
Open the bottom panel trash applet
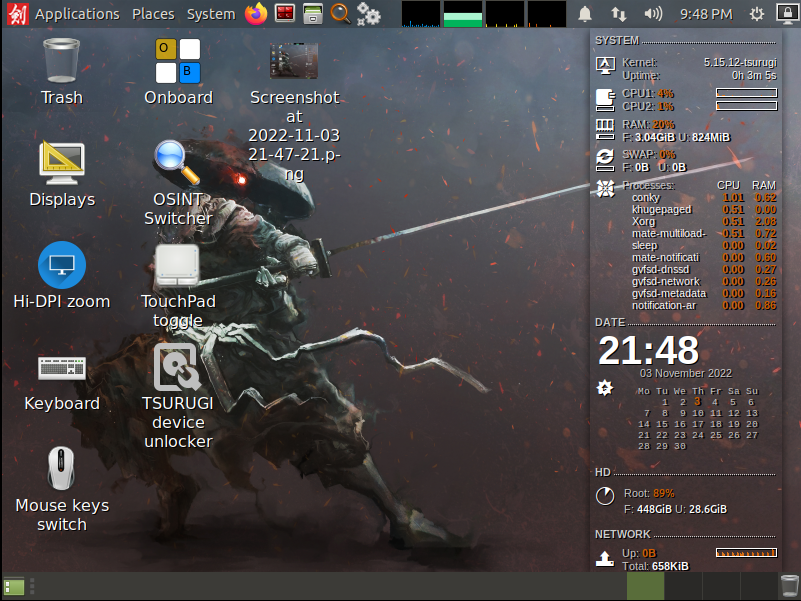(x=790, y=586)
